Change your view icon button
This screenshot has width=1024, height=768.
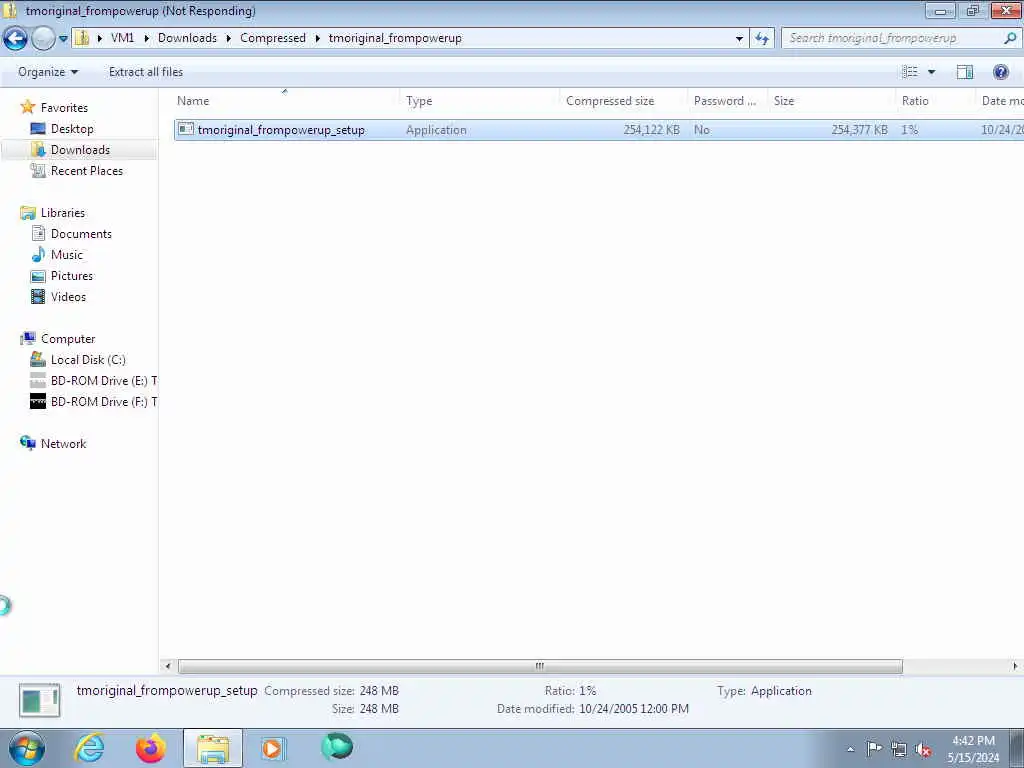910,72
